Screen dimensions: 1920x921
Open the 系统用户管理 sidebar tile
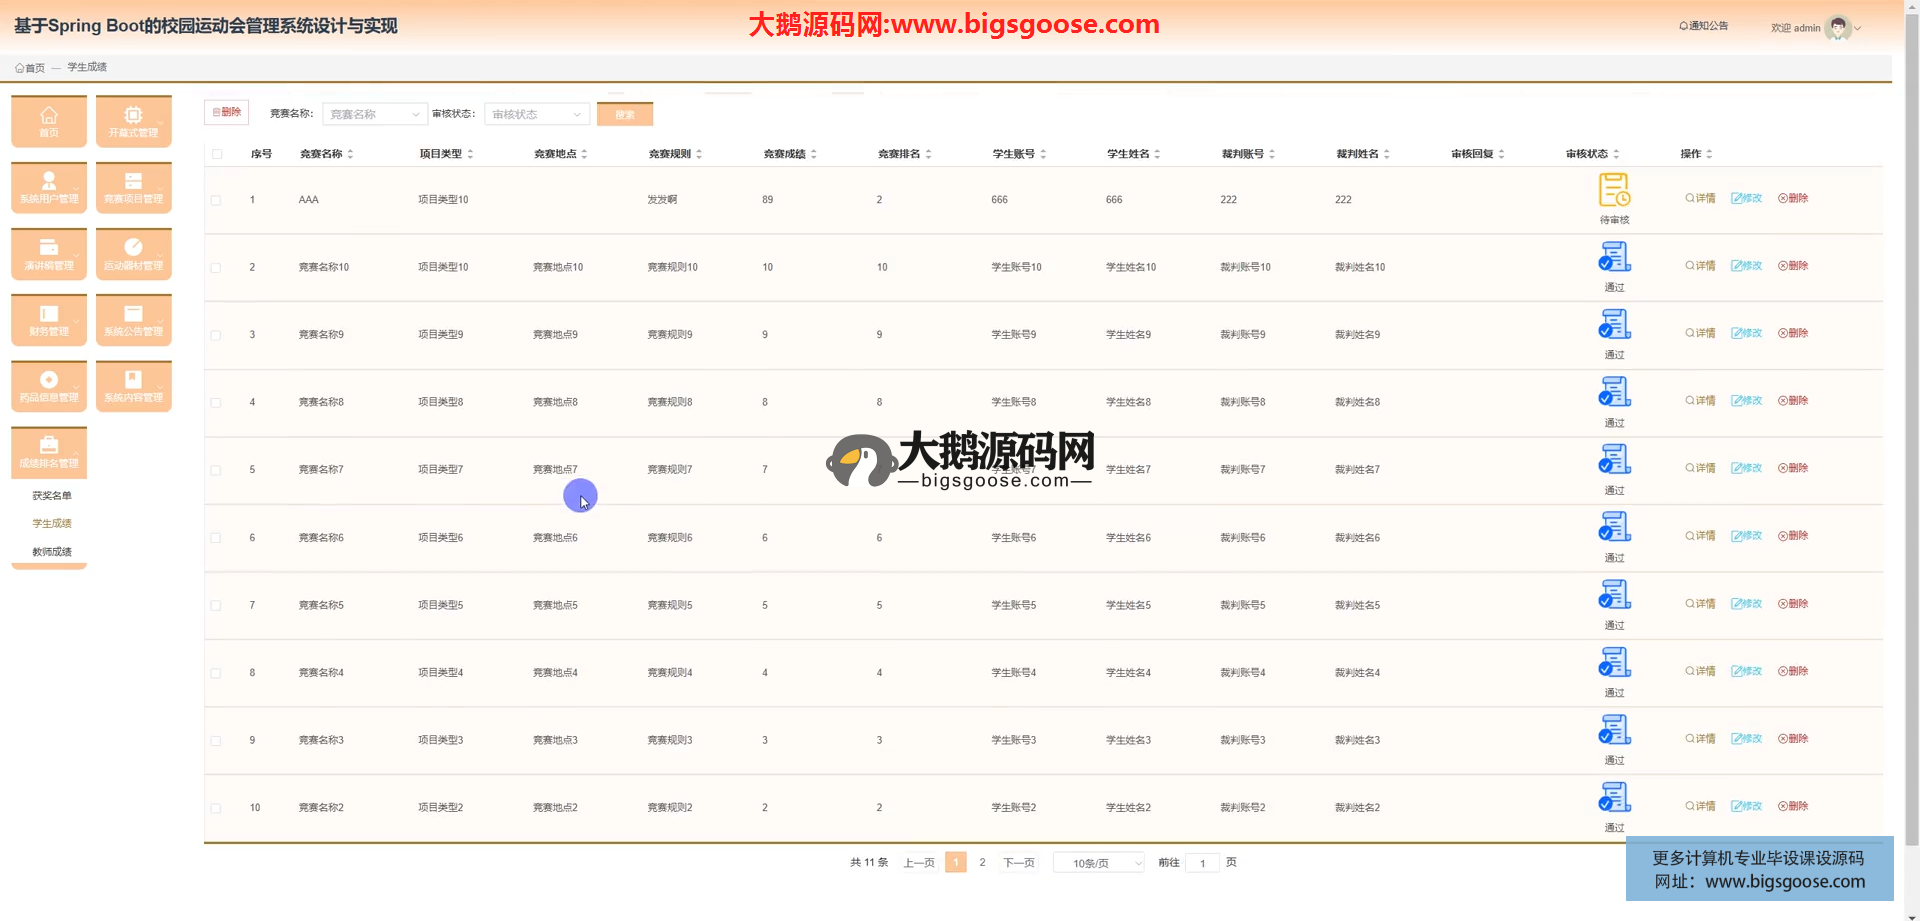pyautogui.click(x=49, y=187)
